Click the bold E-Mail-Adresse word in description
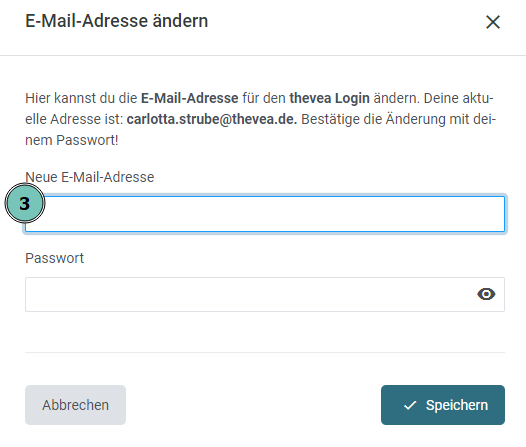526x447 pixels. (190, 98)
